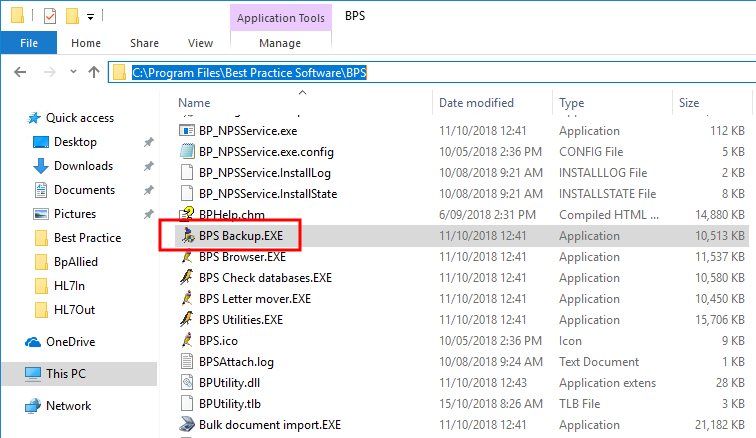Switch to the Home ribbon tab

pos(86,43)
